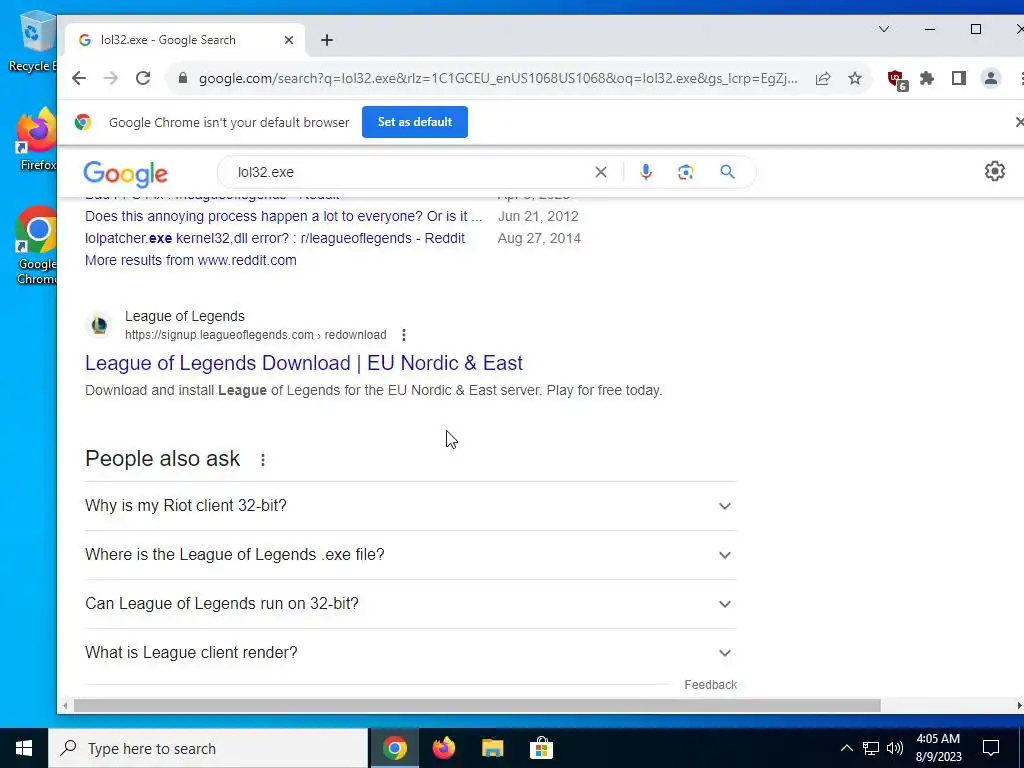Set Chrome as default browser
Screen dimensions: 1024x768
coord(415,122)
